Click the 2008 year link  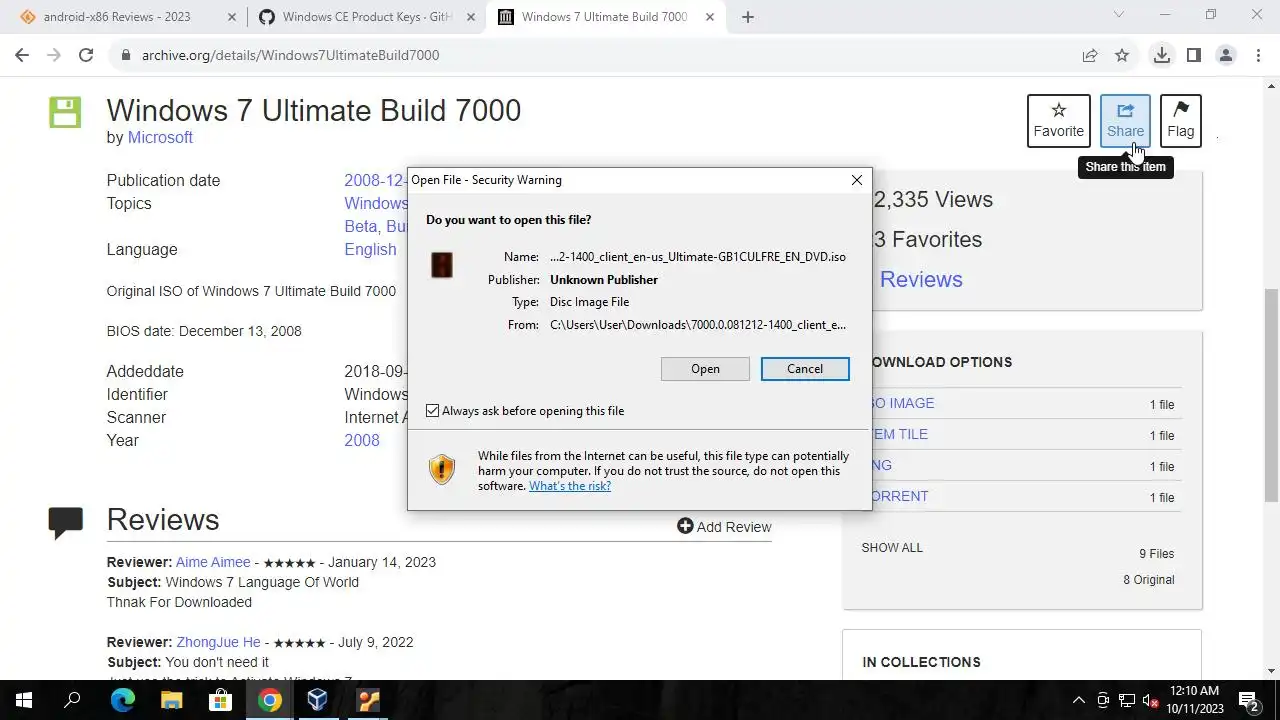pos(362,440)
